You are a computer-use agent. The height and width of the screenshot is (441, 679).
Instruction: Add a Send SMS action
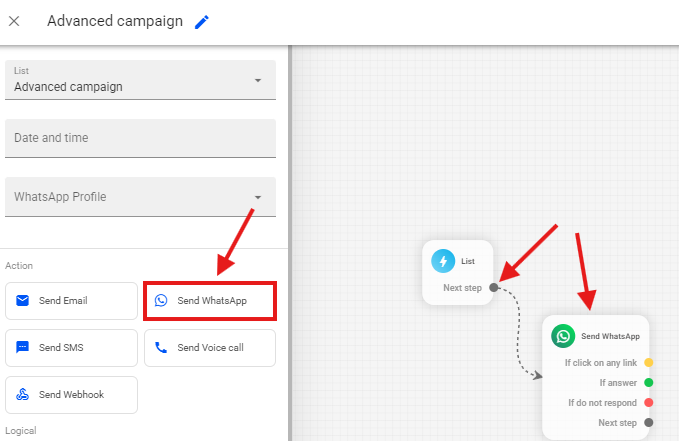pyautogui.click(x=71, y=348)
